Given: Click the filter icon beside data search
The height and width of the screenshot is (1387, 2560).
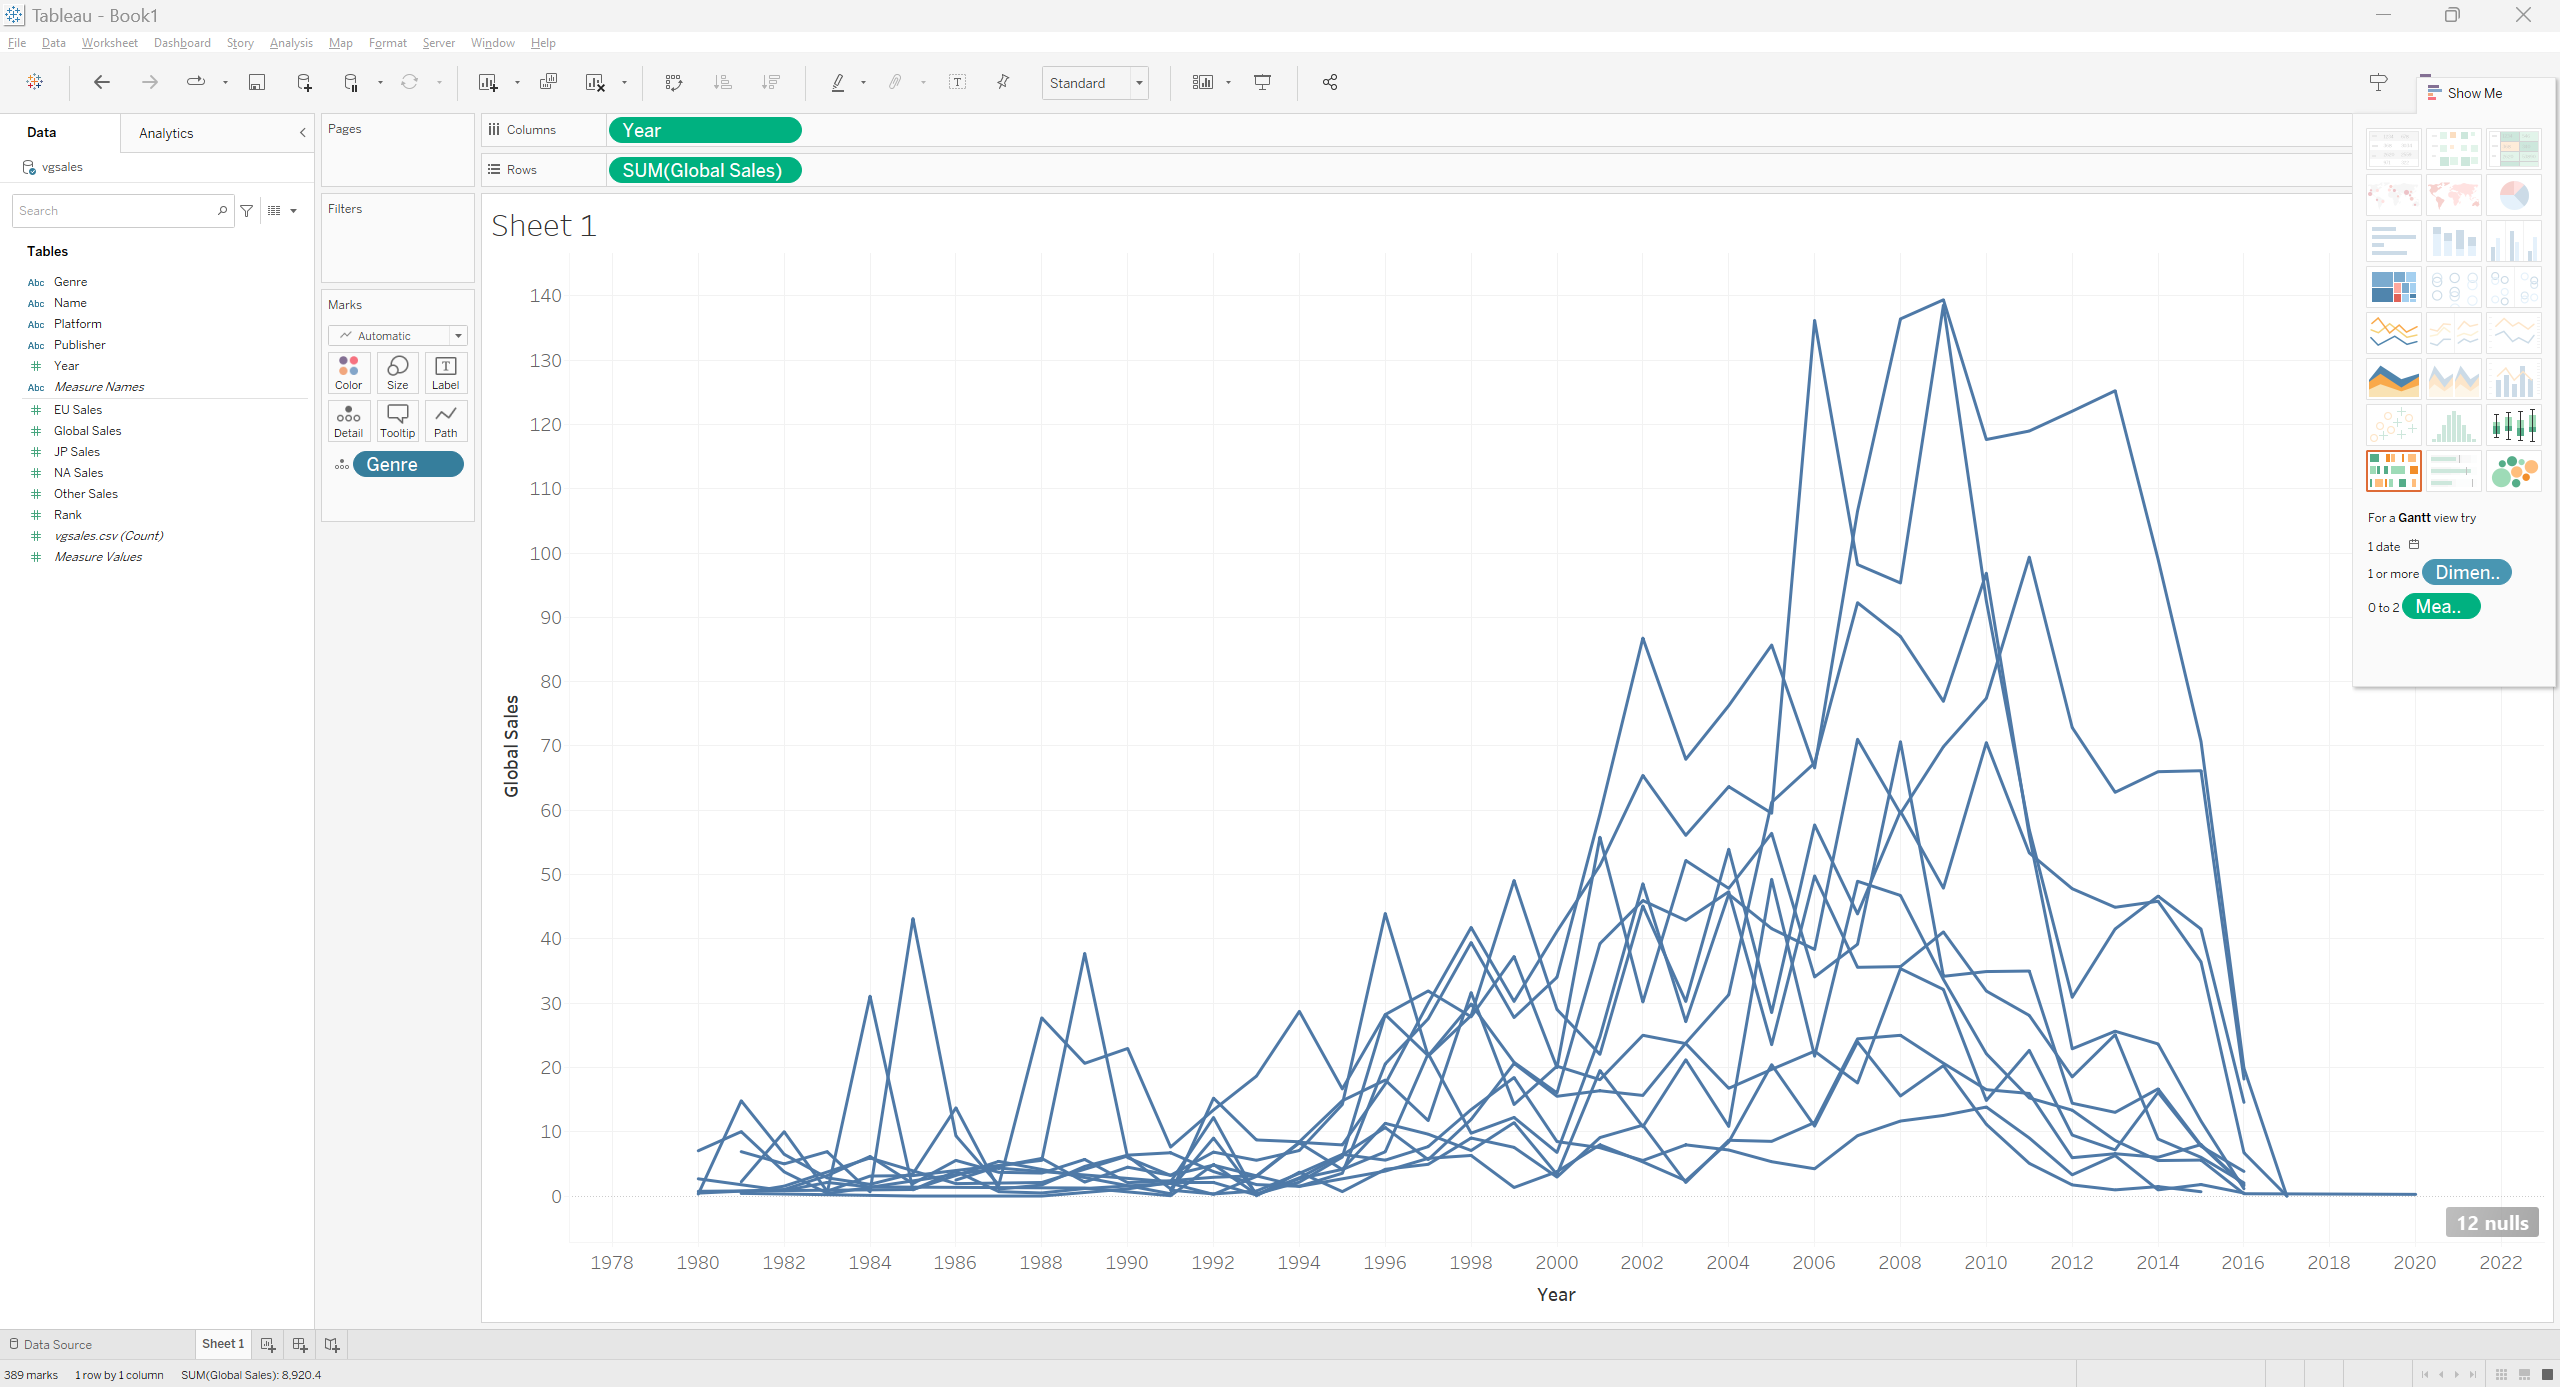Looking at the screenshot, I should click(247, 211).
